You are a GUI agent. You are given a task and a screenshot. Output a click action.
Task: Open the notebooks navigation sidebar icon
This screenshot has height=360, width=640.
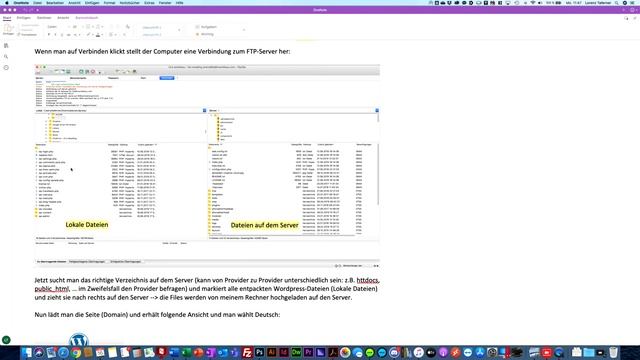(x=6, y=46)
